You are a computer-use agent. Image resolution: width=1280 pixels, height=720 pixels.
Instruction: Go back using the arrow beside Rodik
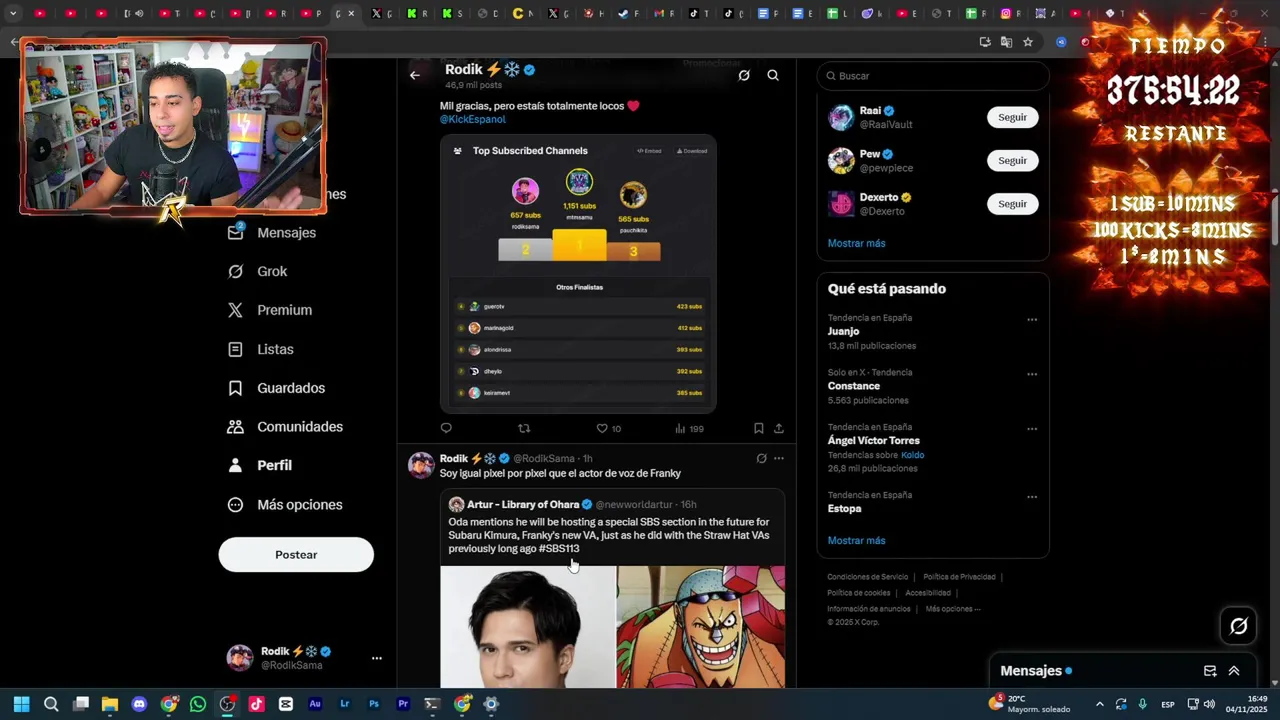point(415,75)
